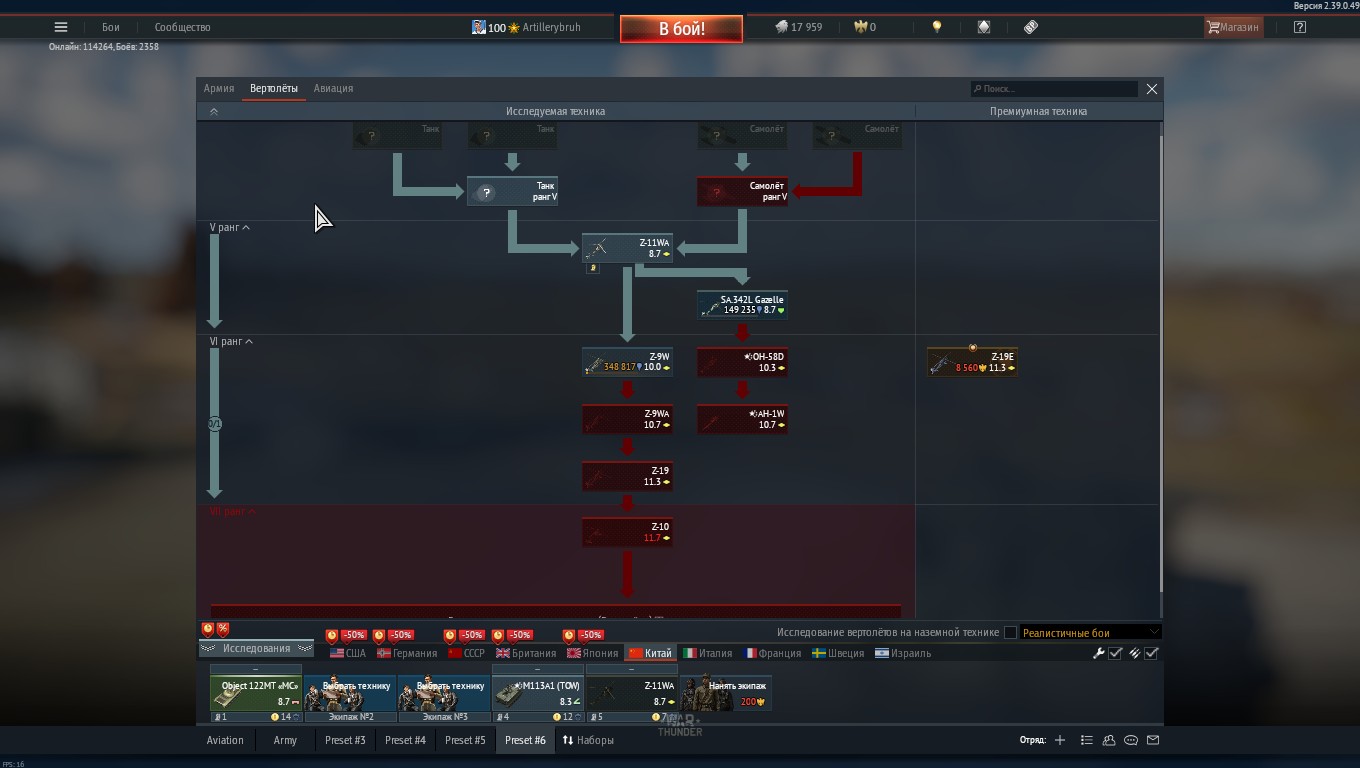Click the Поиск search field

[x=1054, y=89]
